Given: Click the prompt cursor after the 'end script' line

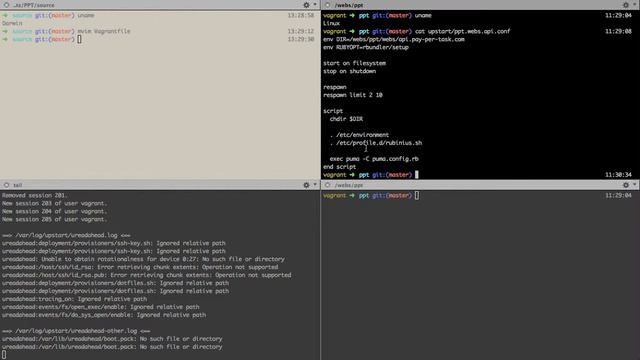Looking at the screenshot, I should tap(417, 175).
